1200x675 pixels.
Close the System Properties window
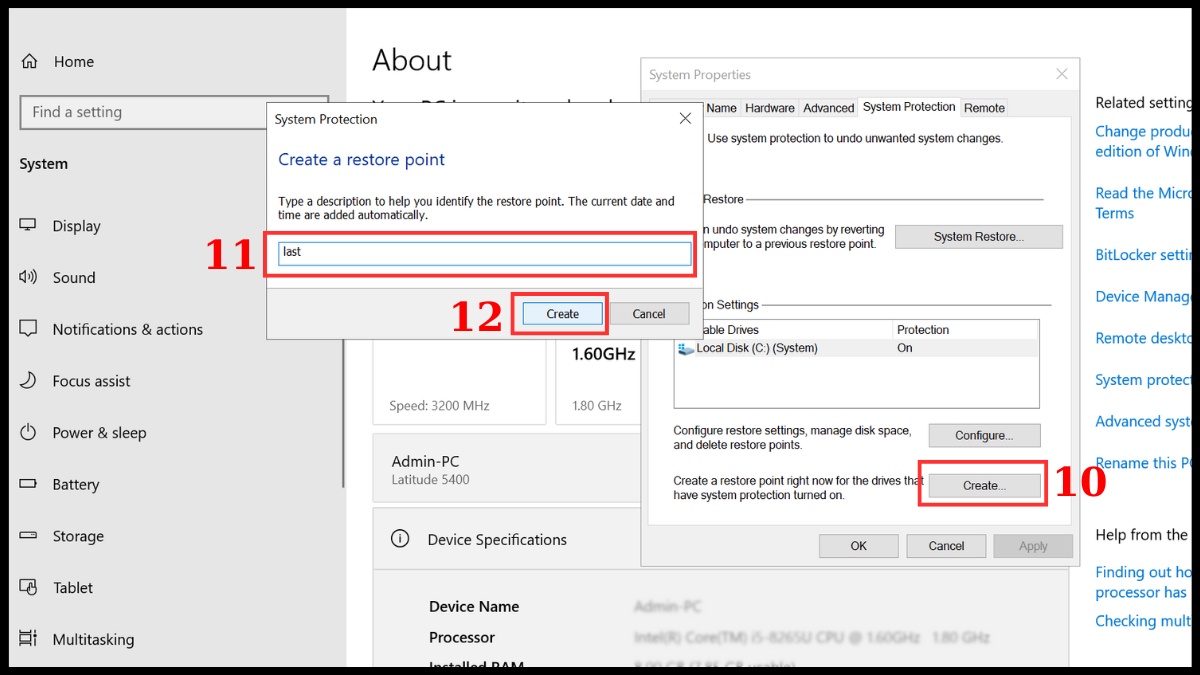[x=1062, y=74]
